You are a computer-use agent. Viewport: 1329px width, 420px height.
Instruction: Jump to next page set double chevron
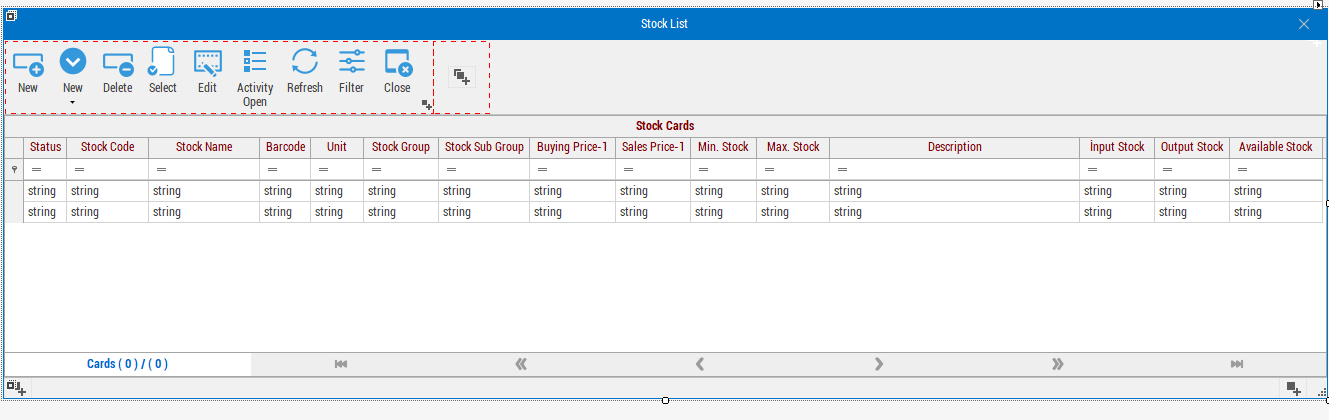point(1058,364)
